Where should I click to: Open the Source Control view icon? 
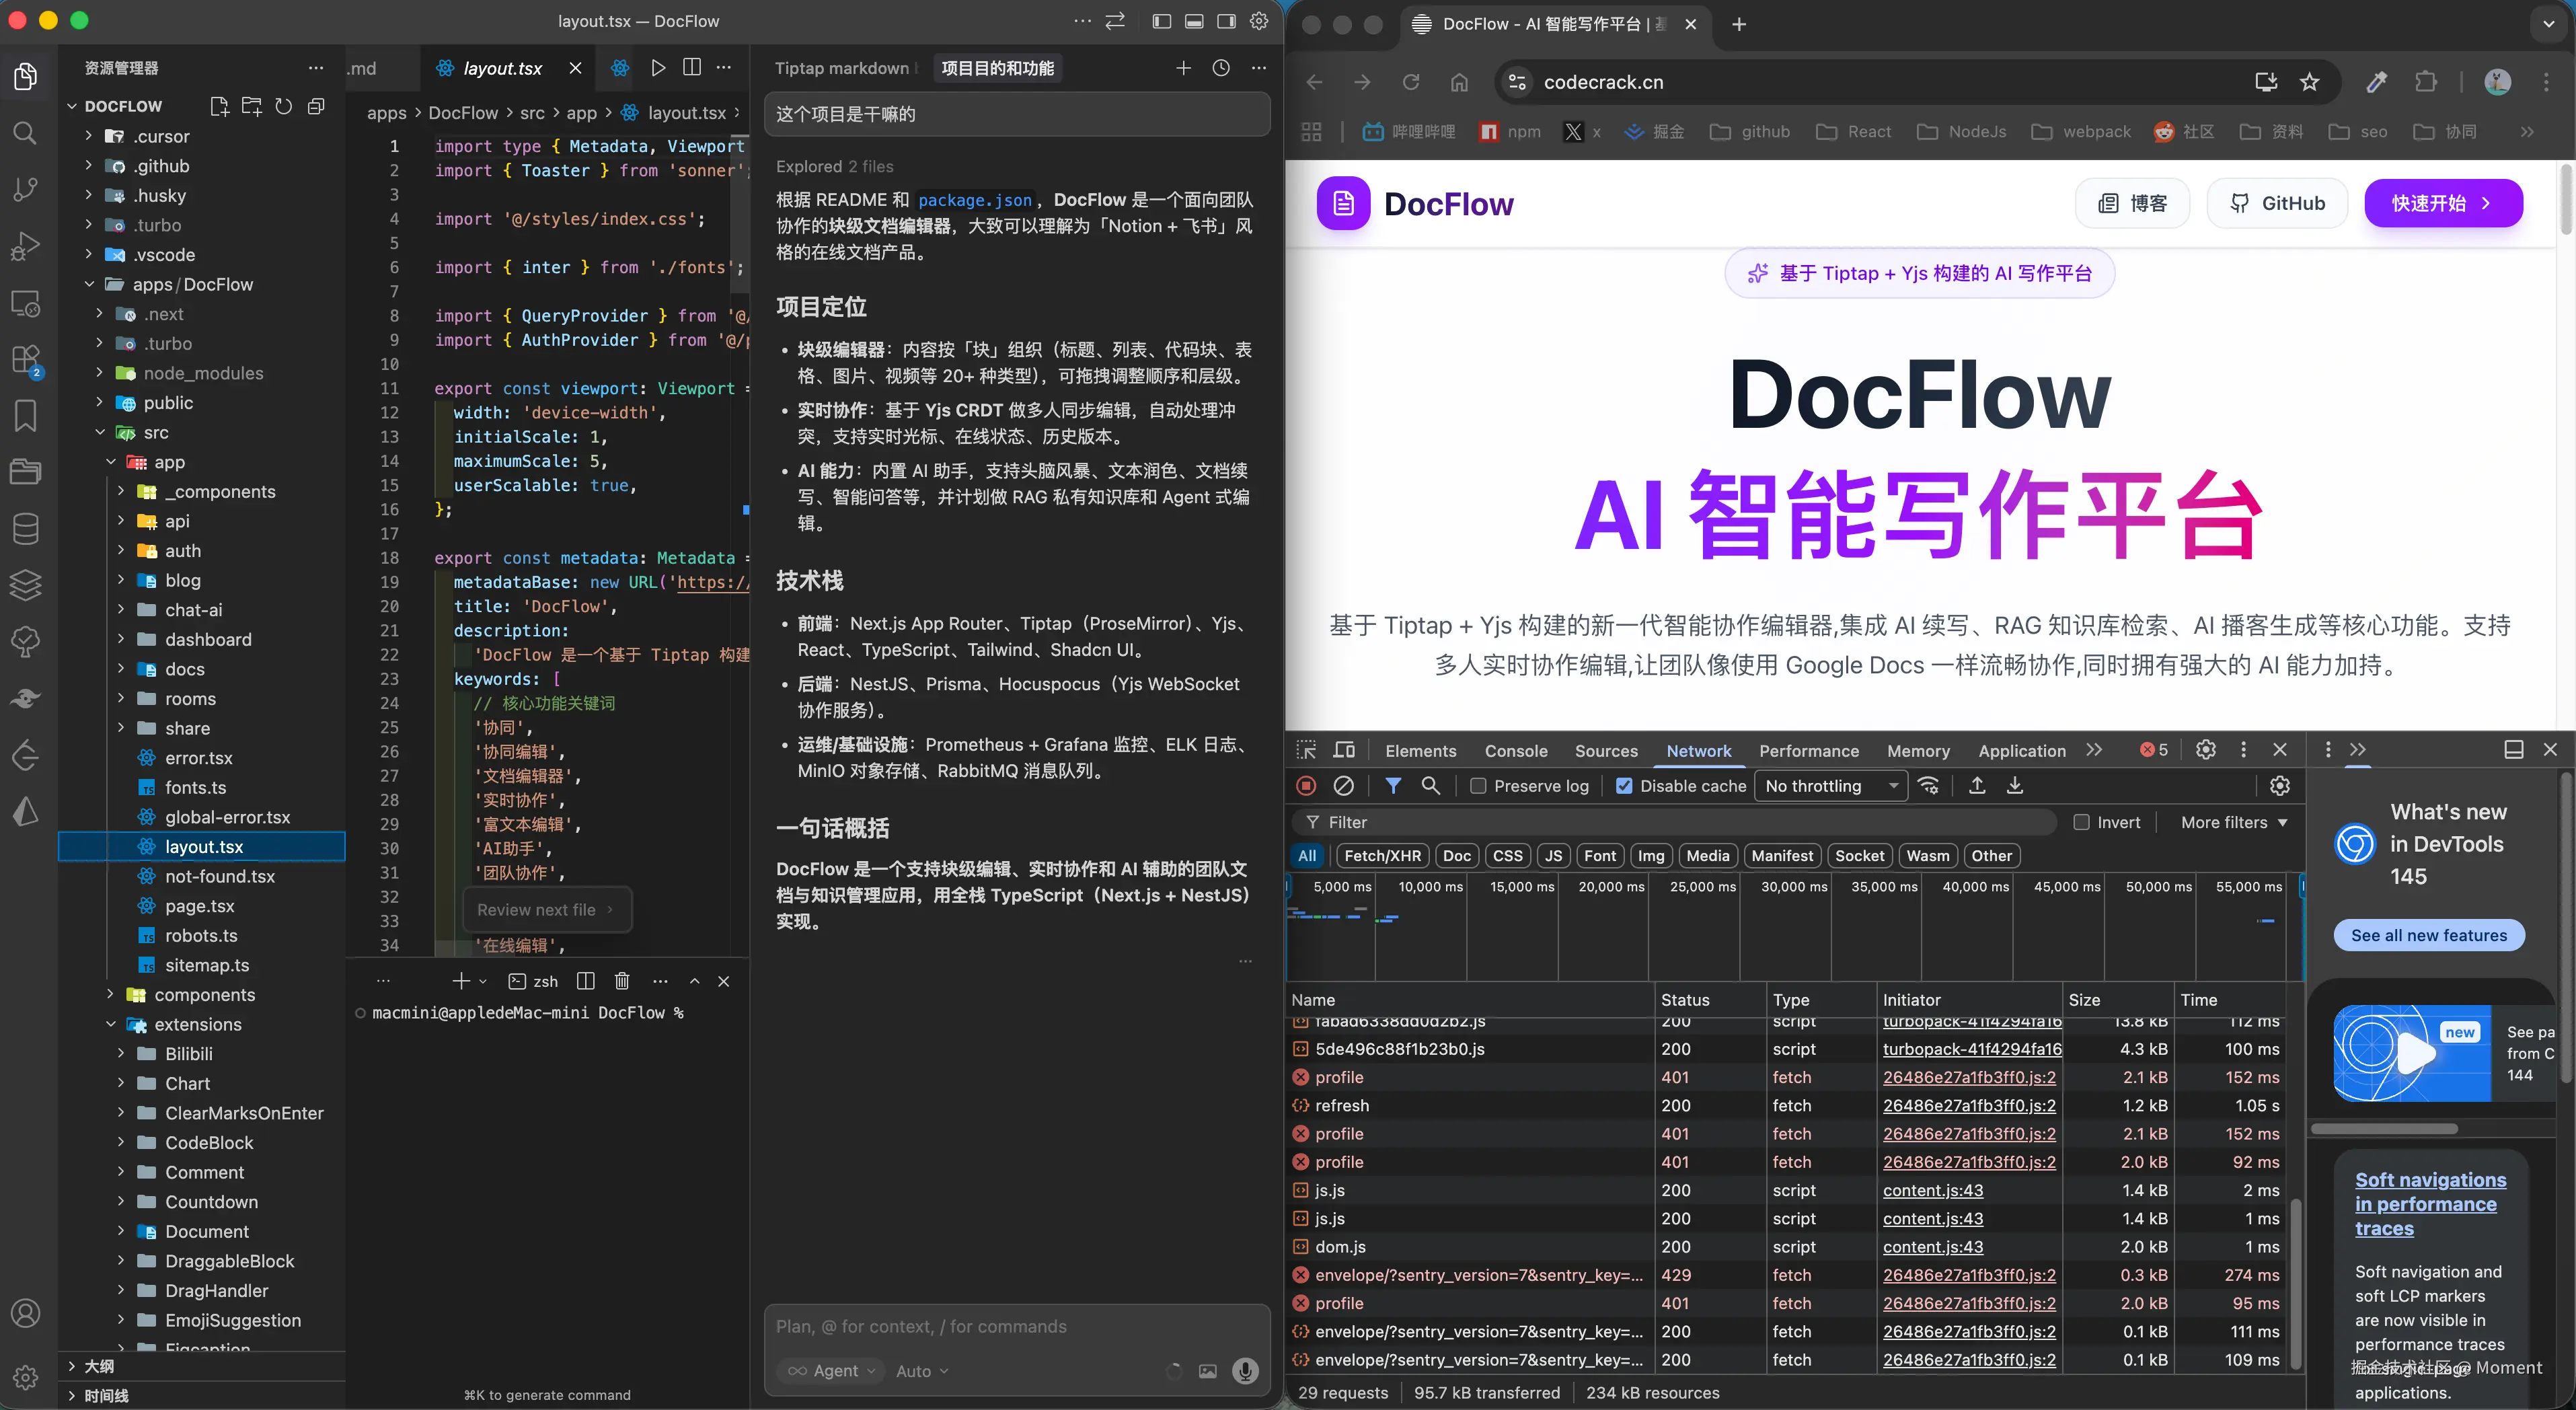[x=25, y=189]
